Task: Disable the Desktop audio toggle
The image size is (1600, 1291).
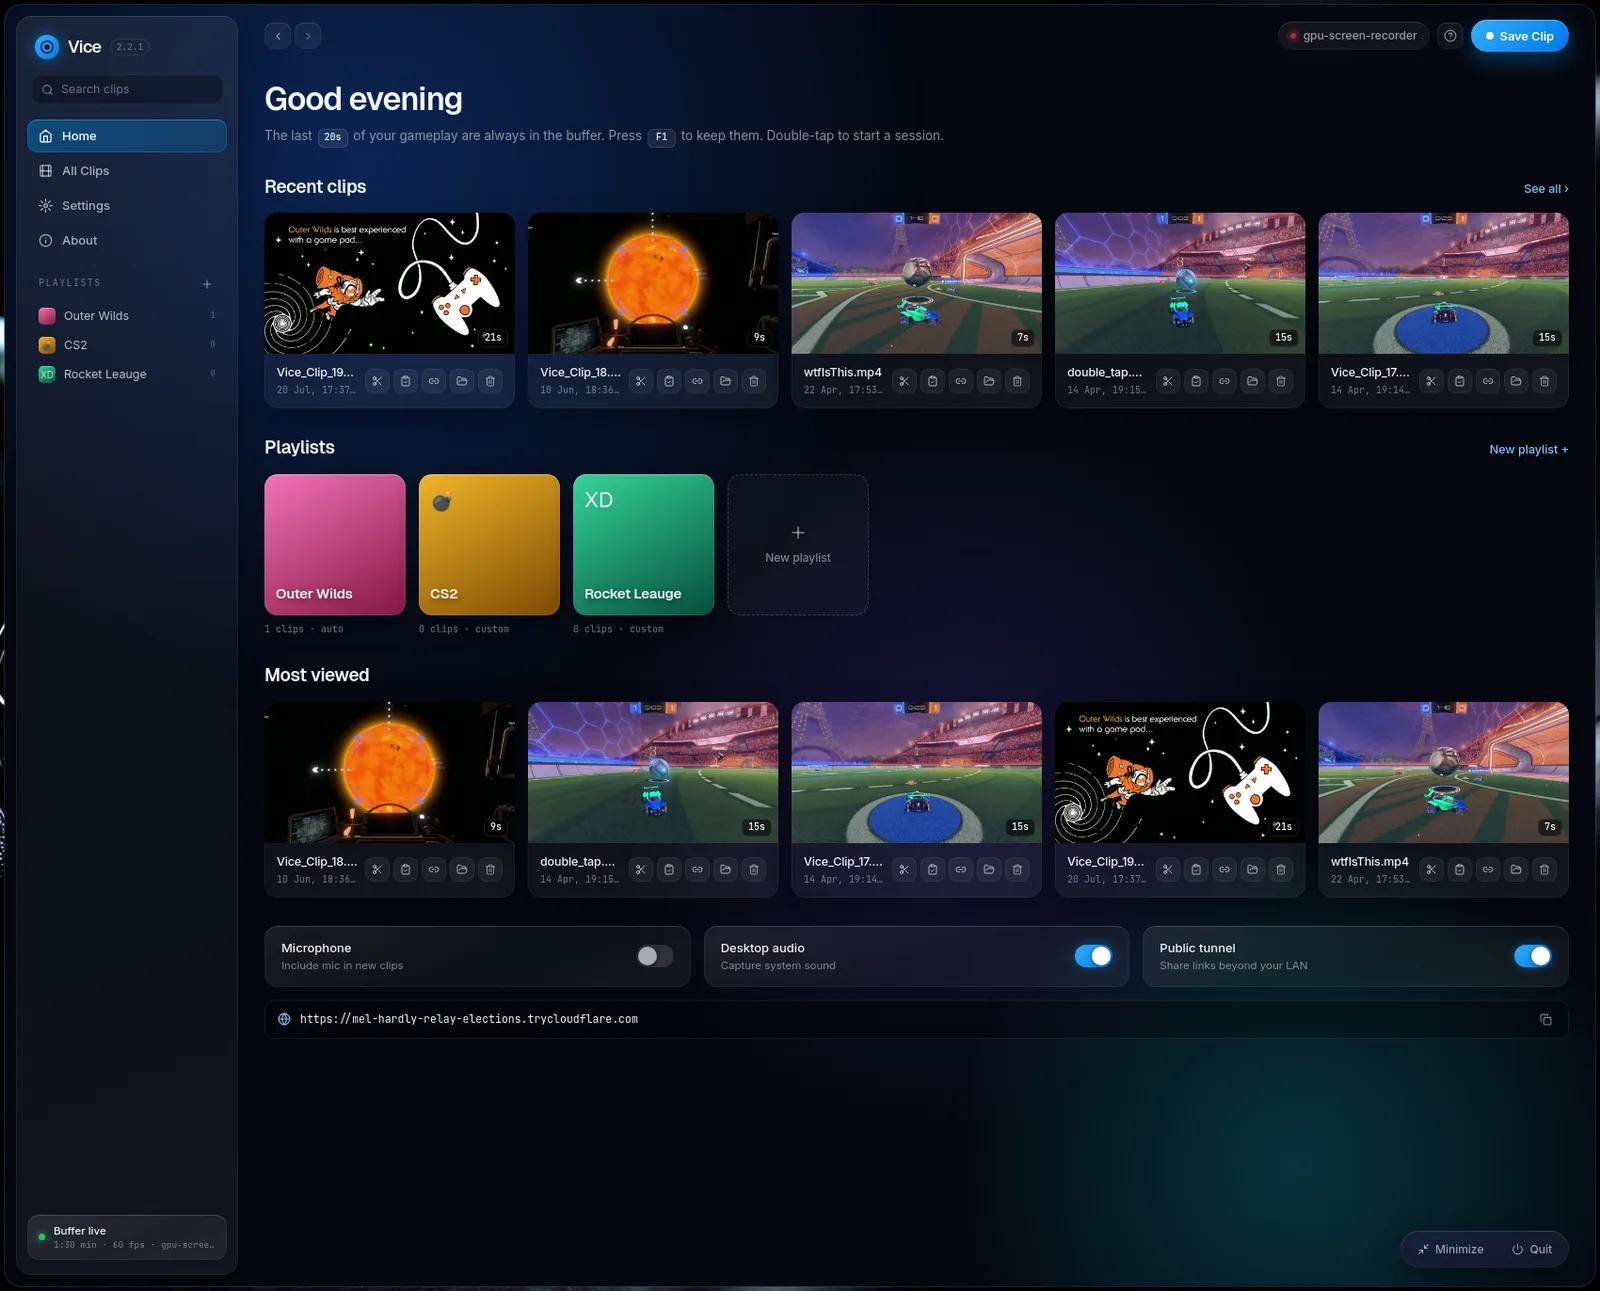Action: click(x=1093, y=957)
